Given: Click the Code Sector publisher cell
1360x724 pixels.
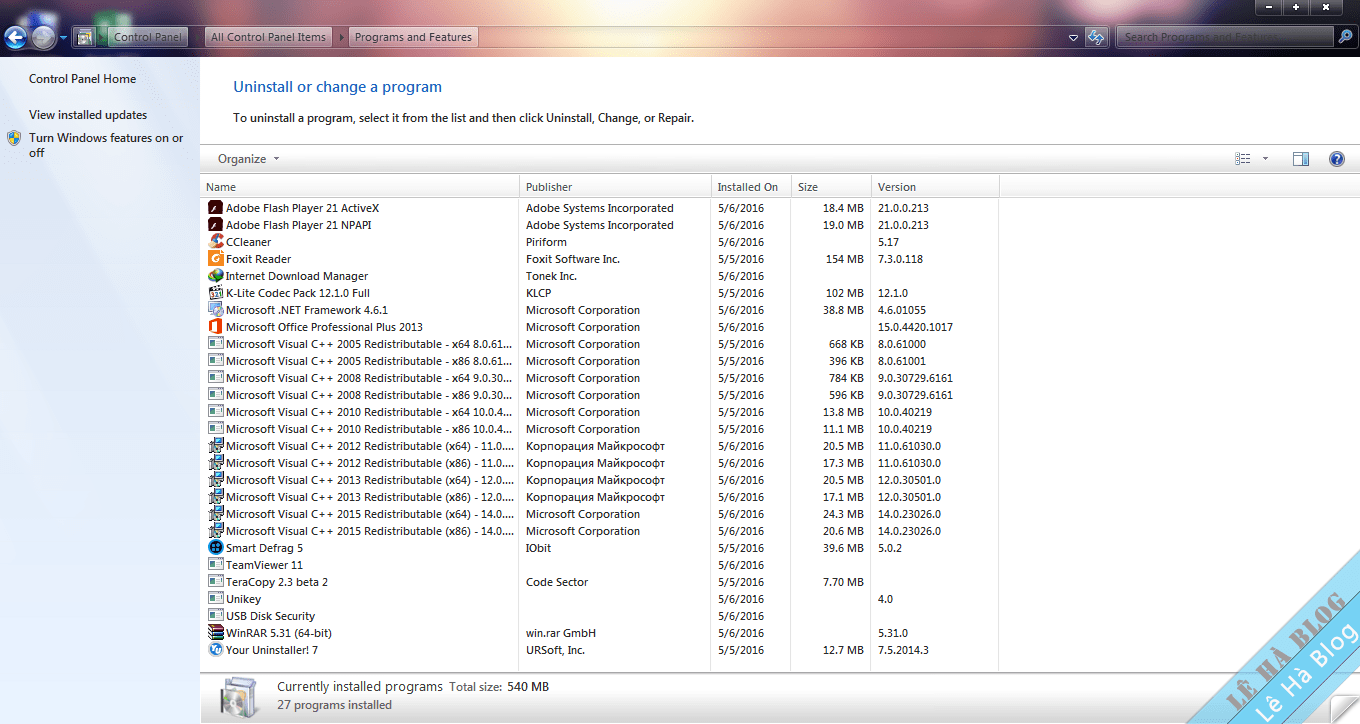Looking at the screenshot, I should point(557,582).
